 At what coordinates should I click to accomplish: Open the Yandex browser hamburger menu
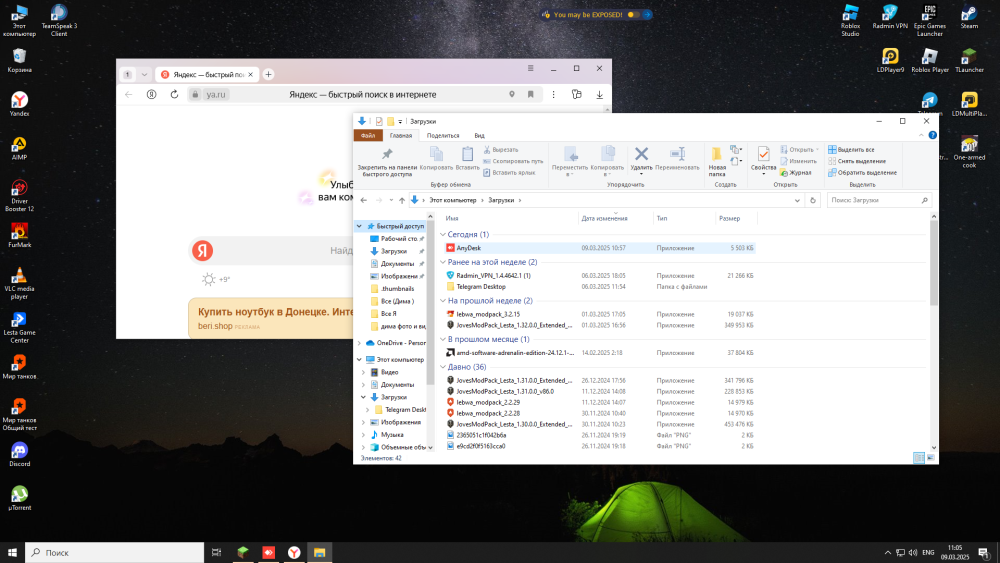[x=530, y=68]
